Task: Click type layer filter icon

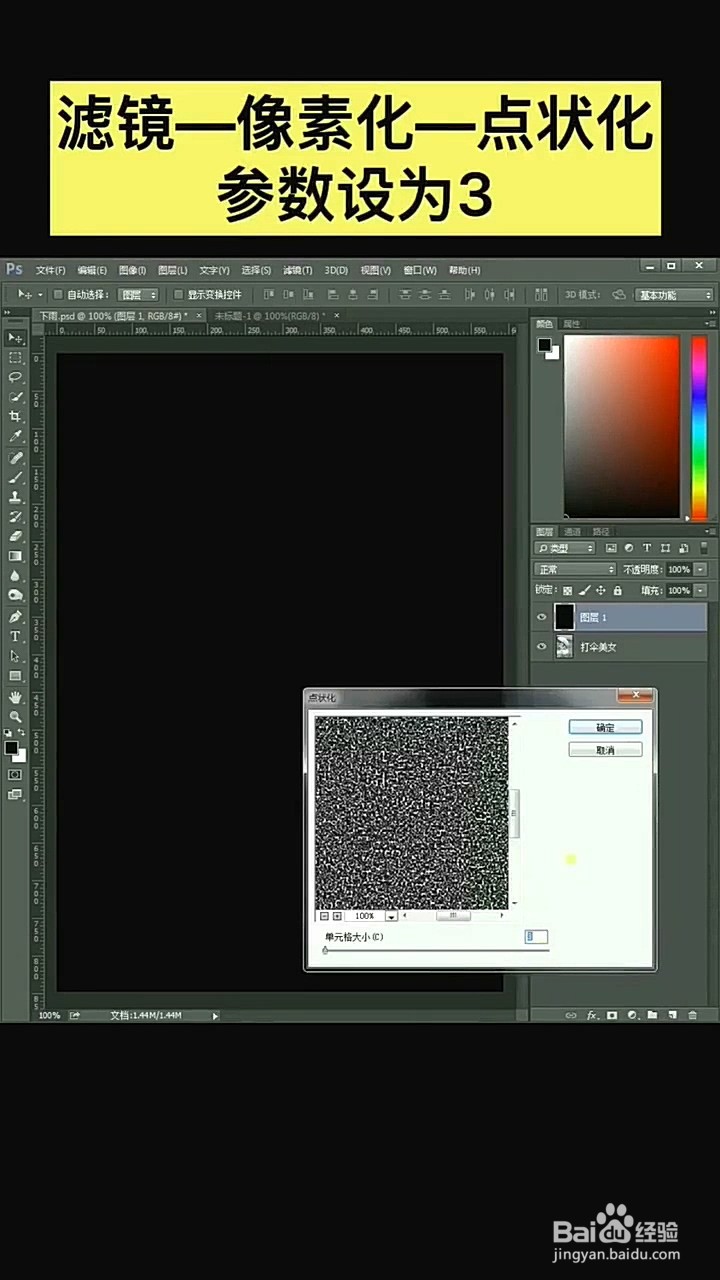Action: click(x=646, y=548)
